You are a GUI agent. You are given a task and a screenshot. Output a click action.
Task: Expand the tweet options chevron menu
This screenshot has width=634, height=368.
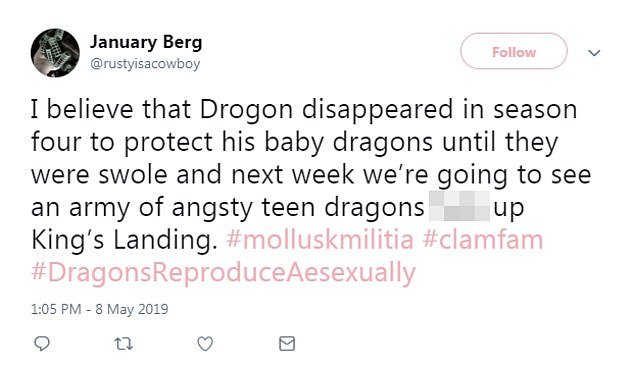click(594, 53)
